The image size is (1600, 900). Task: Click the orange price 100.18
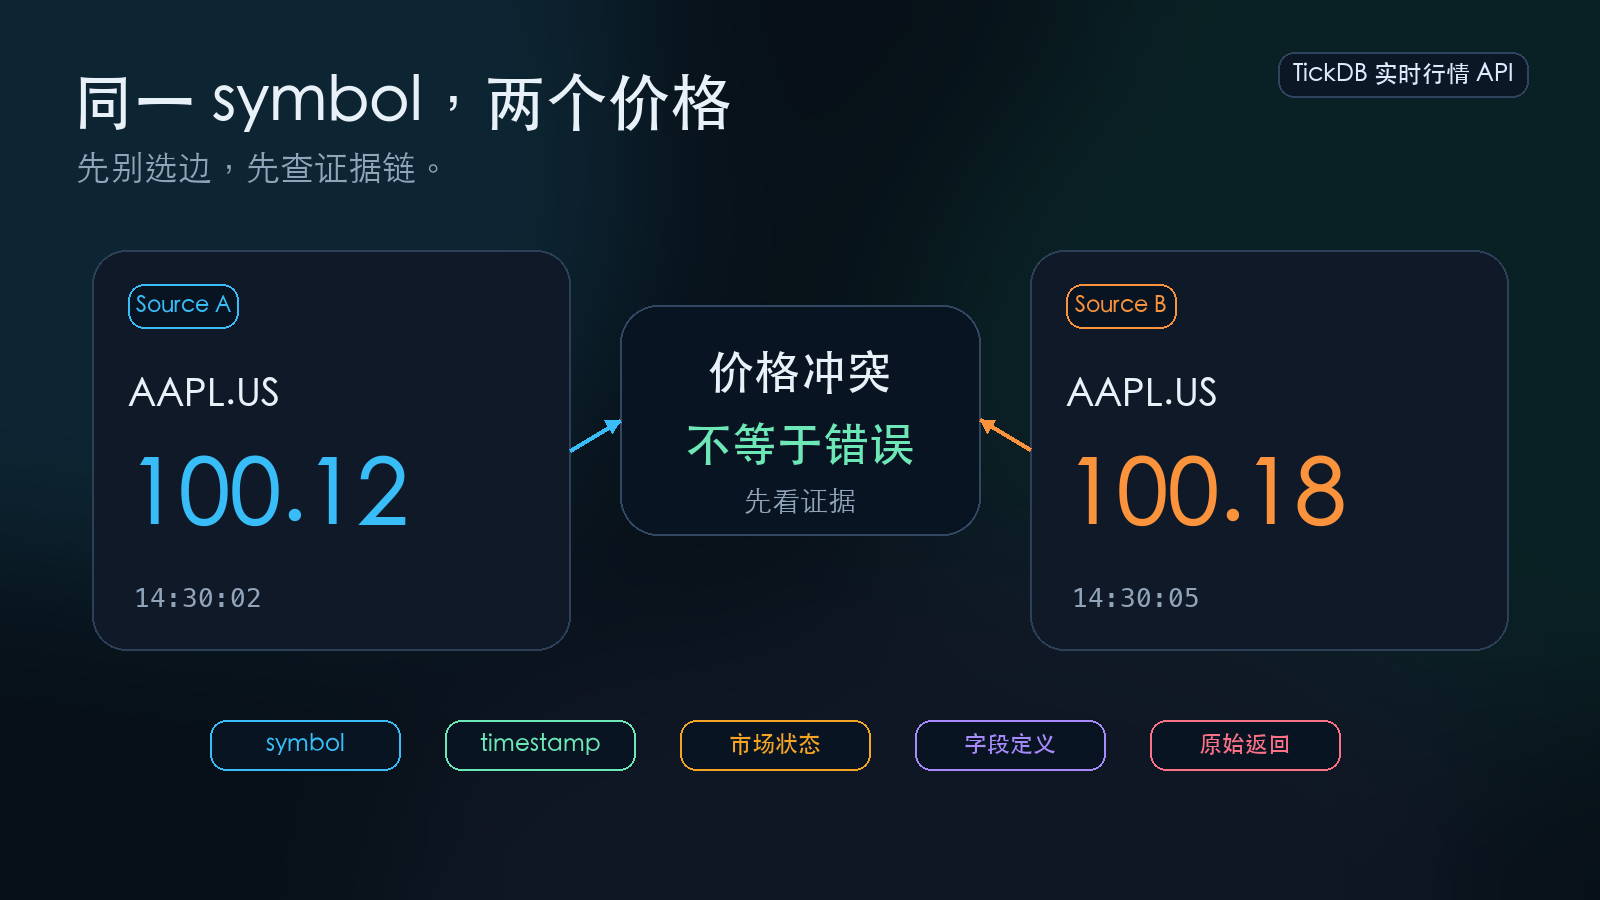[1210, 491]
